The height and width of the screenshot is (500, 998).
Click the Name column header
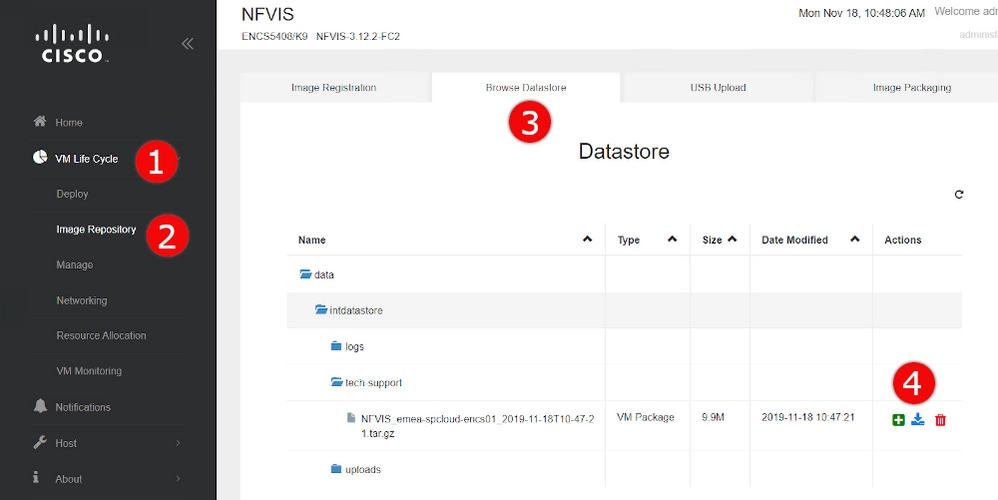click(312, 240)
